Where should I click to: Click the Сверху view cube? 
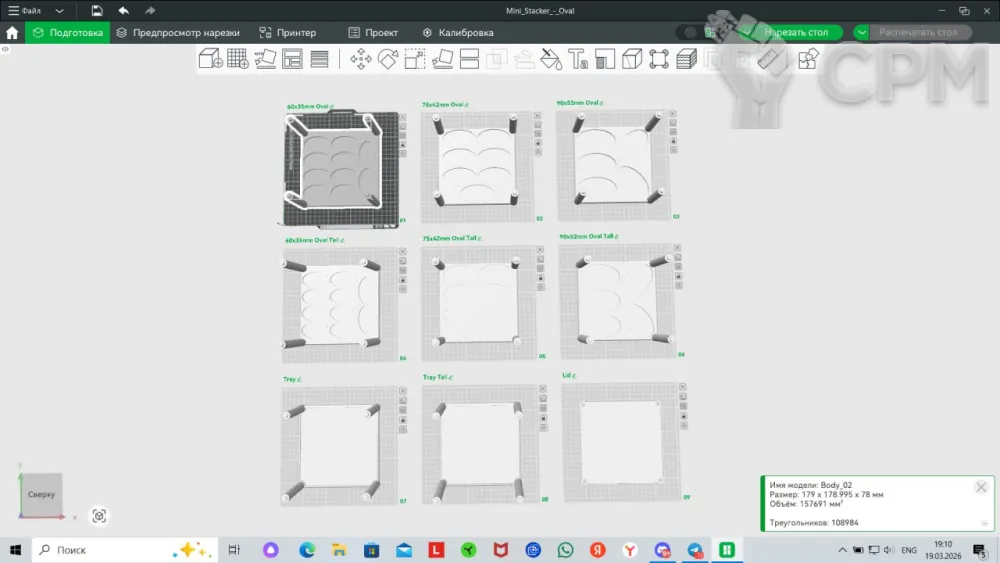click(x=42, y=494)
